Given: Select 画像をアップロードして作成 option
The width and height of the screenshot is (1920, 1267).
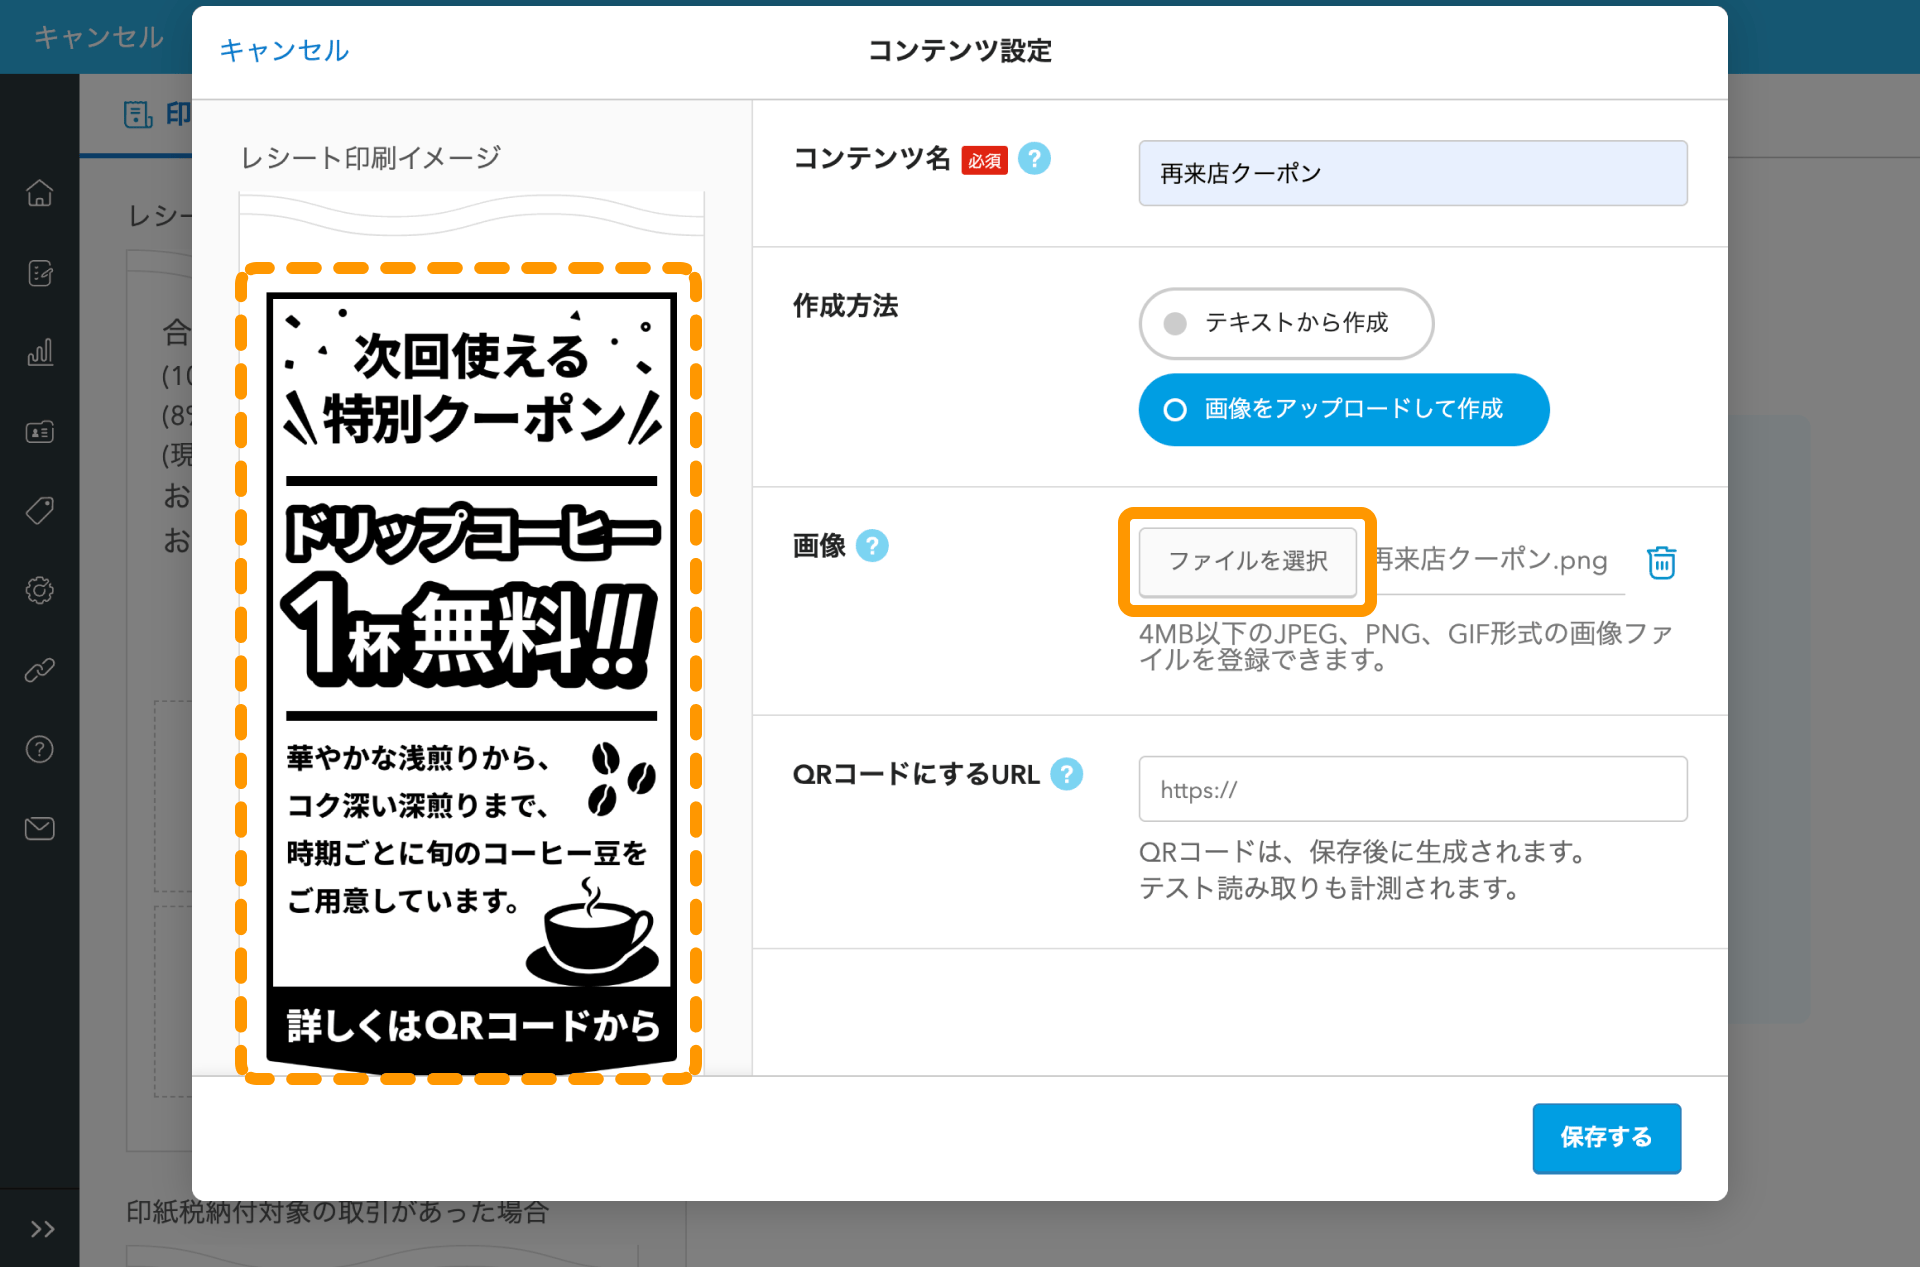Looking at the screenshot, I should [1344, 410].
